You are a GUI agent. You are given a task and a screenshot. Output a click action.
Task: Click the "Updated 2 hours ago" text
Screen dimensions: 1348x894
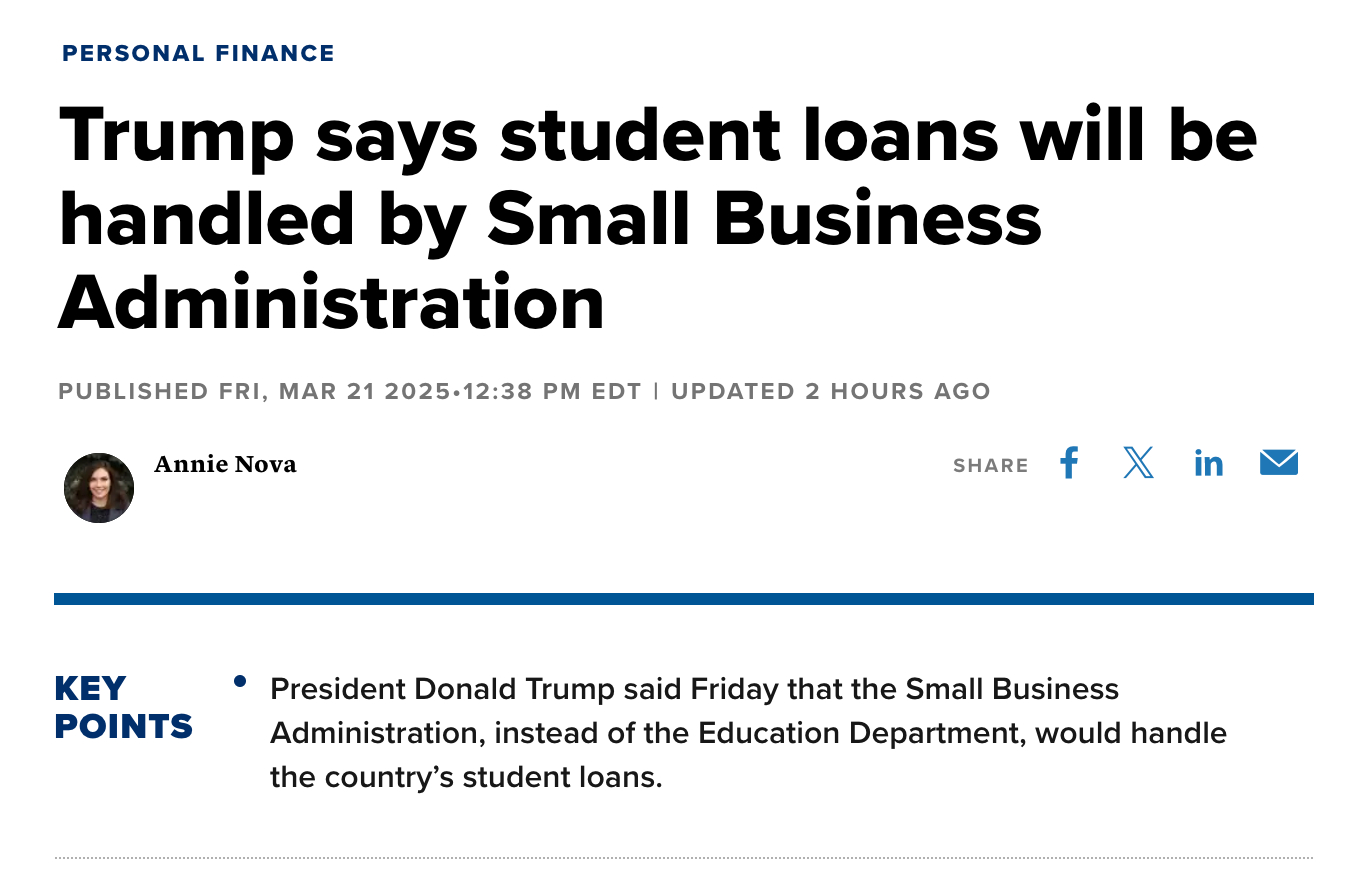pyautogui.click(x=830, y=391)
